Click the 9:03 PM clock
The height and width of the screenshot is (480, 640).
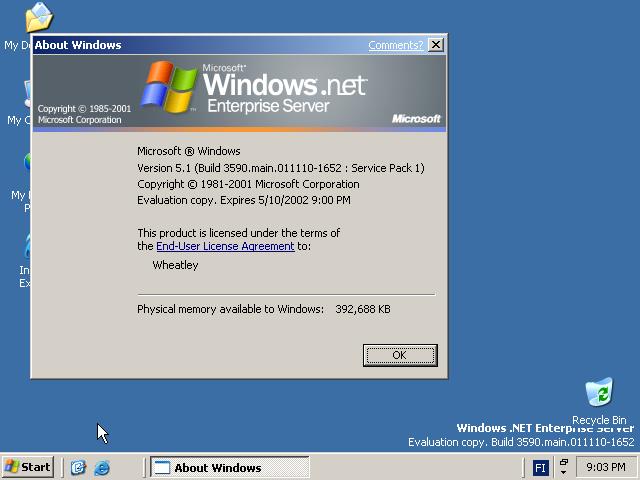[x=606, y=467]
